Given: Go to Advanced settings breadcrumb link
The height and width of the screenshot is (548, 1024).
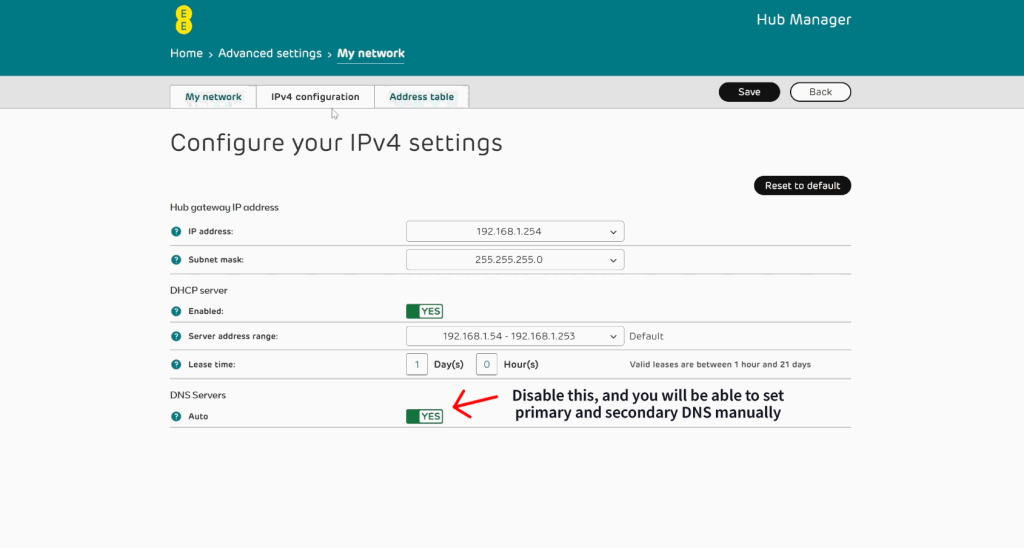Looking at the screenshot, I should coord(270,54).
